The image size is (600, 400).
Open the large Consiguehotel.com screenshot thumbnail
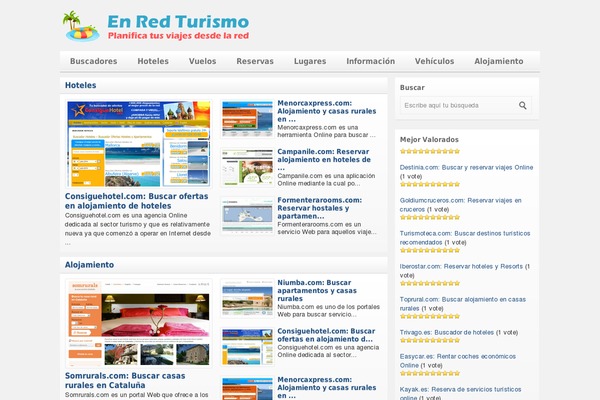[x=139, y=144]
